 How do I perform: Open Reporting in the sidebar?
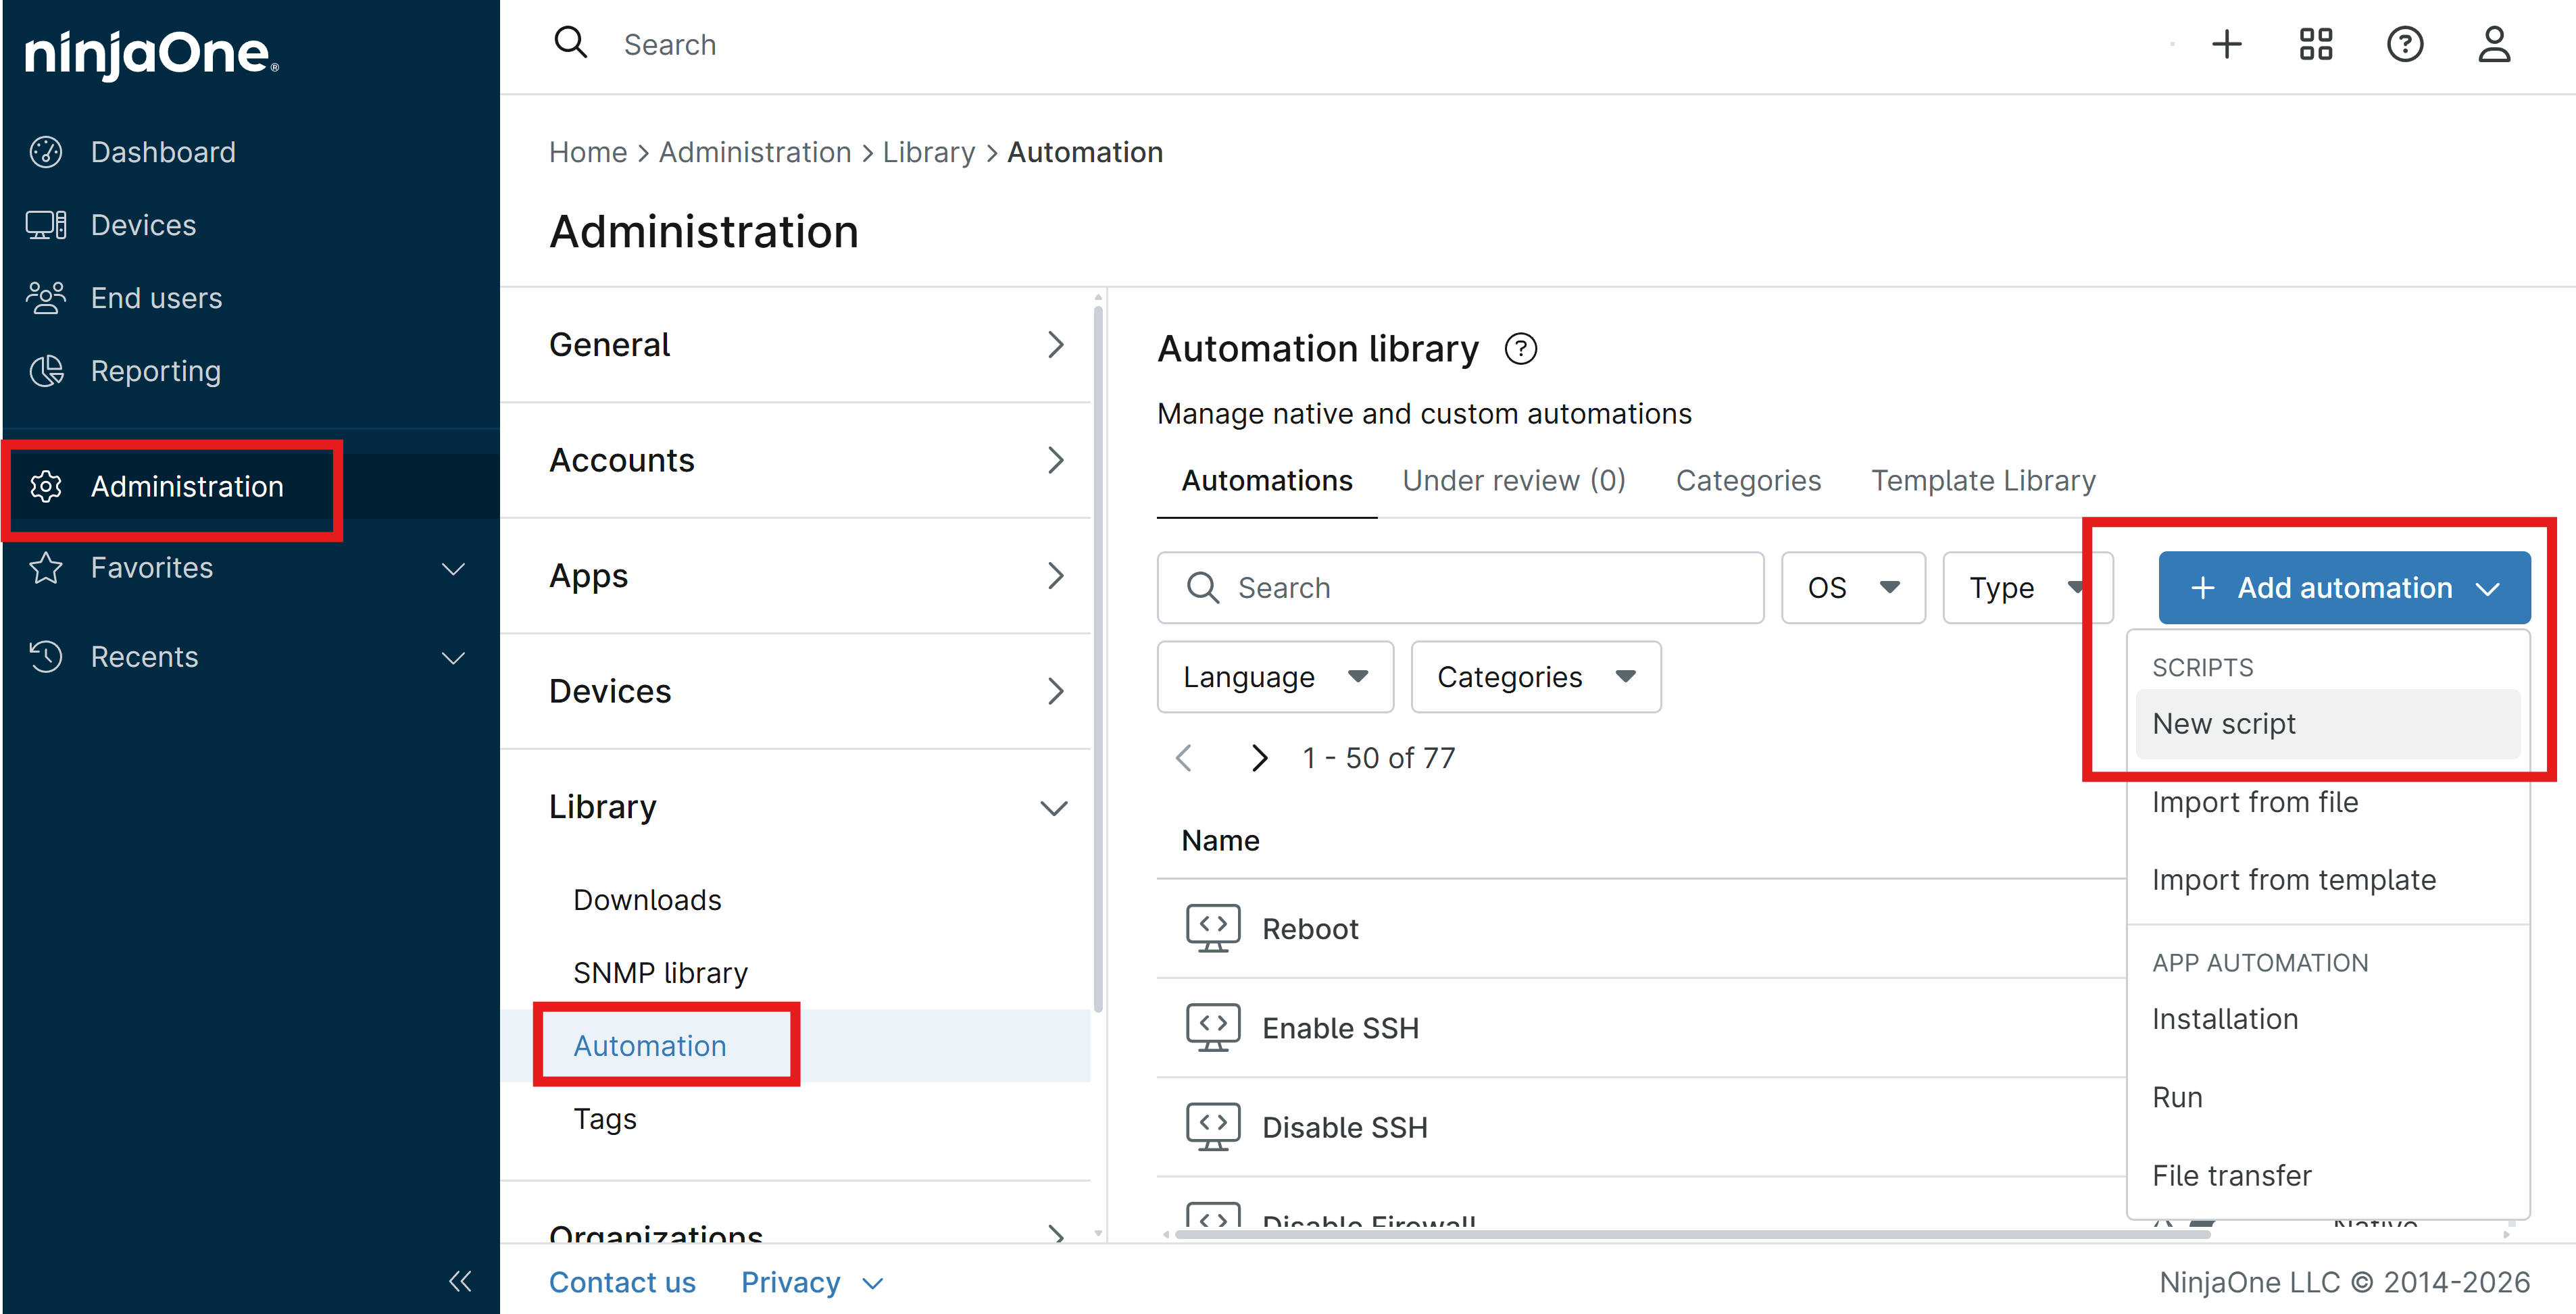pos(155,371)
